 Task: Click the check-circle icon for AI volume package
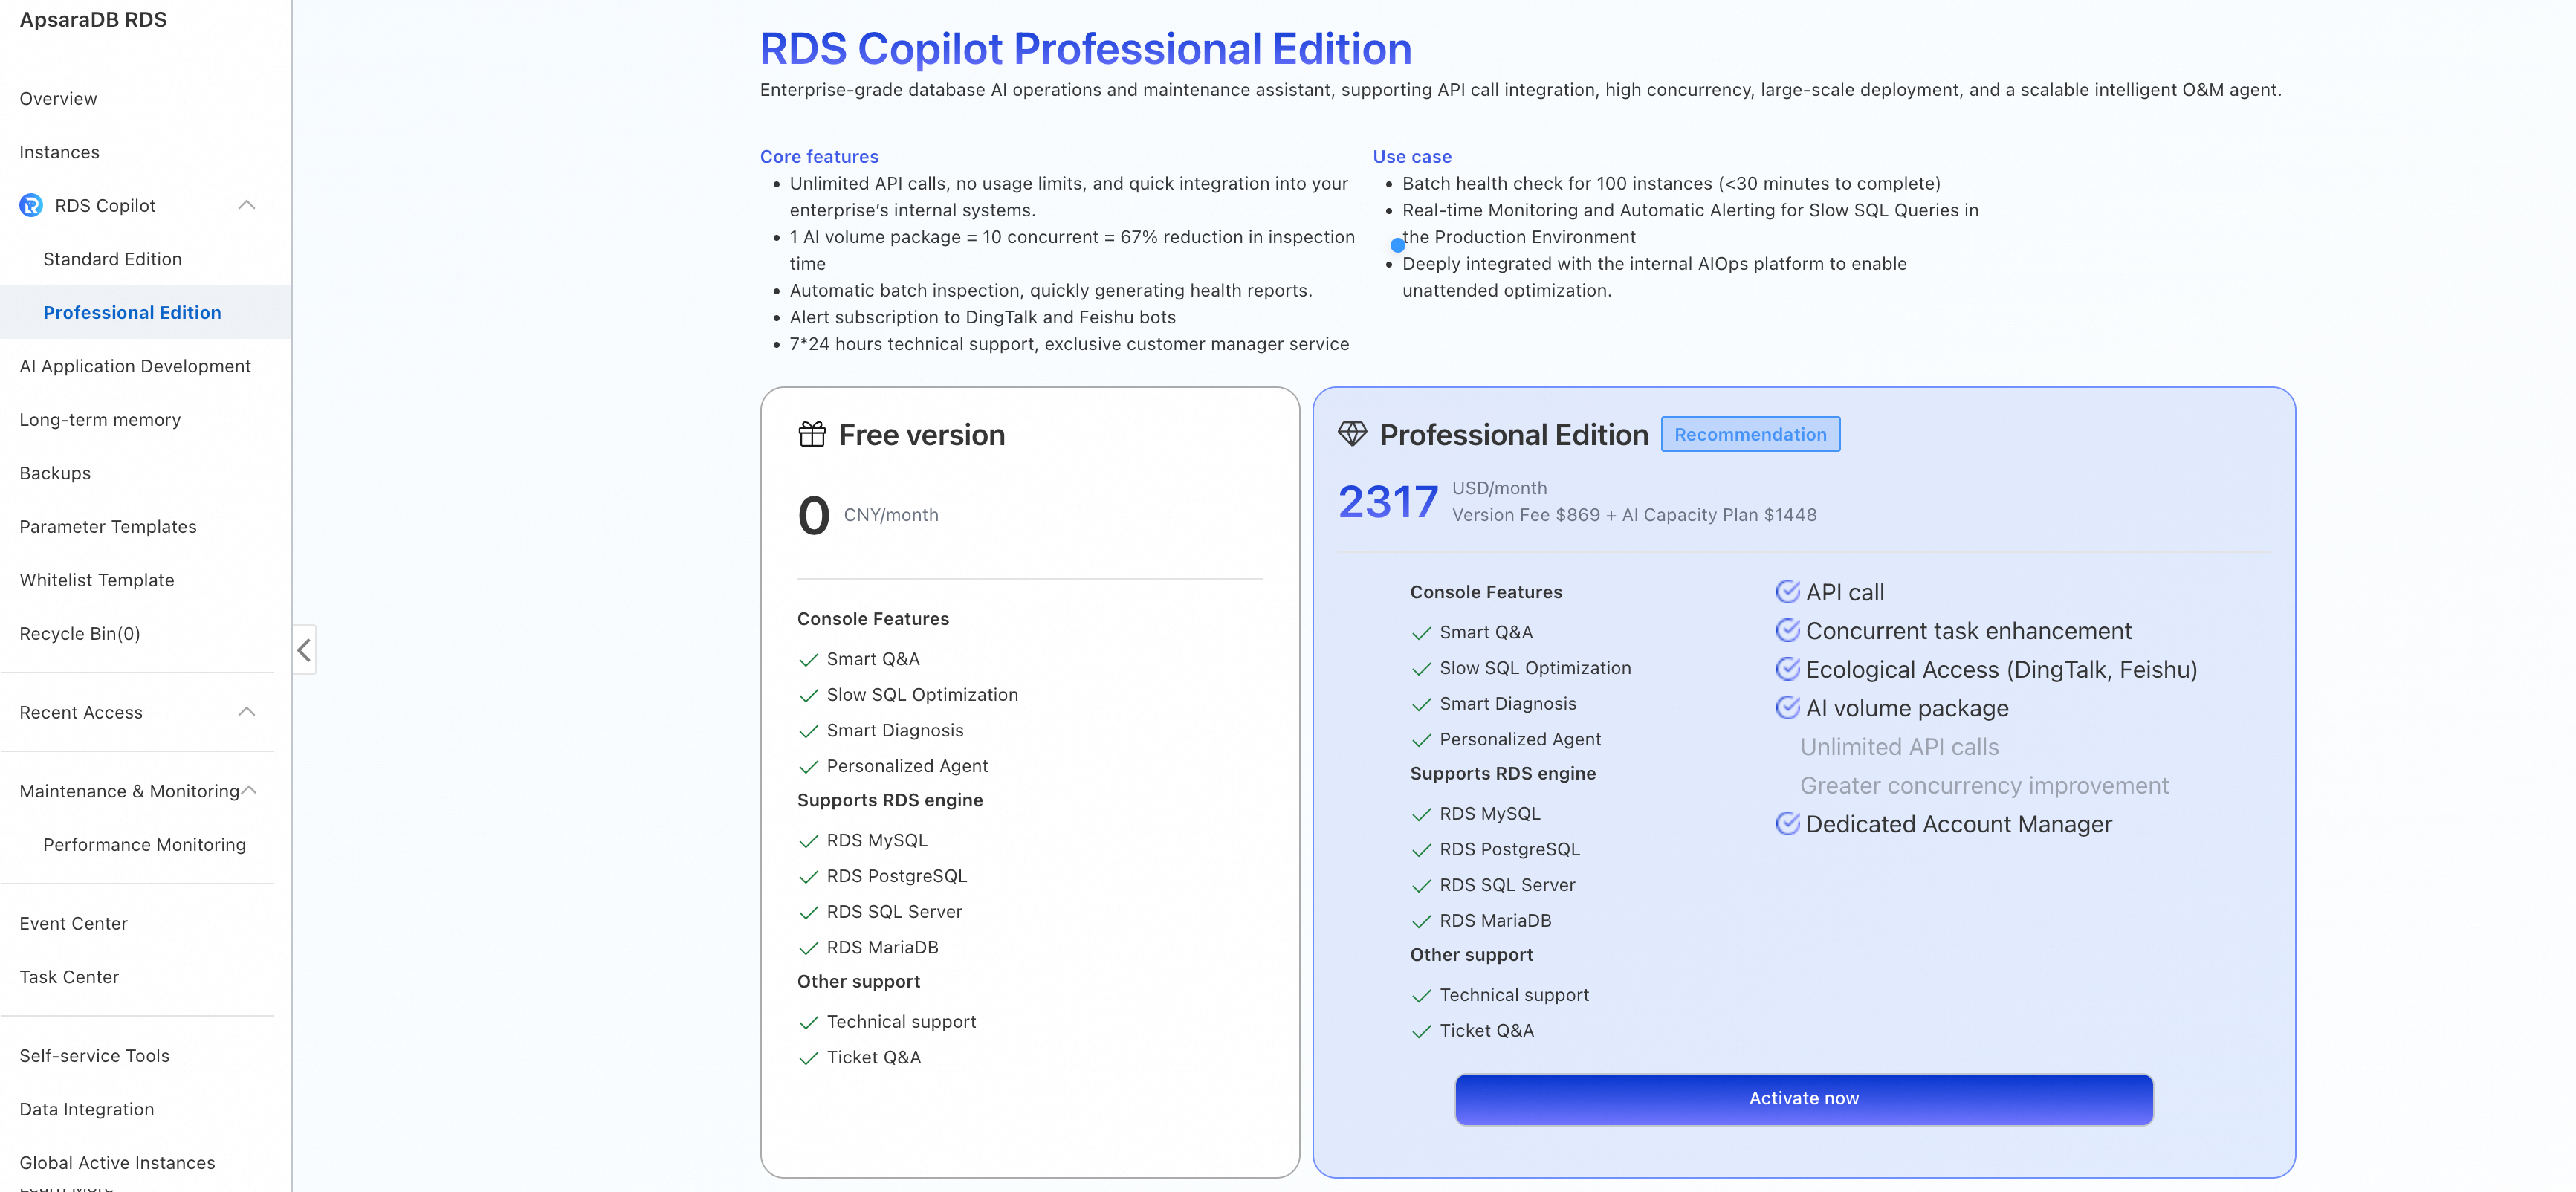(x=1787, y=708)
